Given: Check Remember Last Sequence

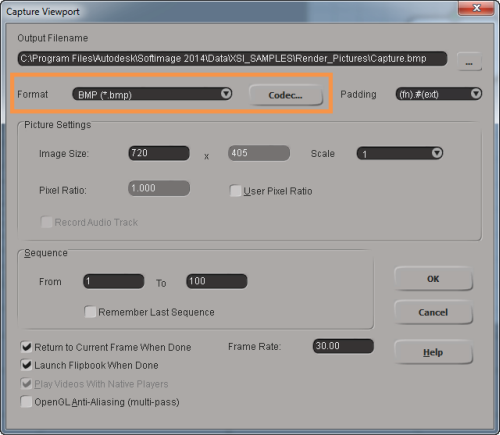Looking at the screenshot, I should (x=90, y=312).
